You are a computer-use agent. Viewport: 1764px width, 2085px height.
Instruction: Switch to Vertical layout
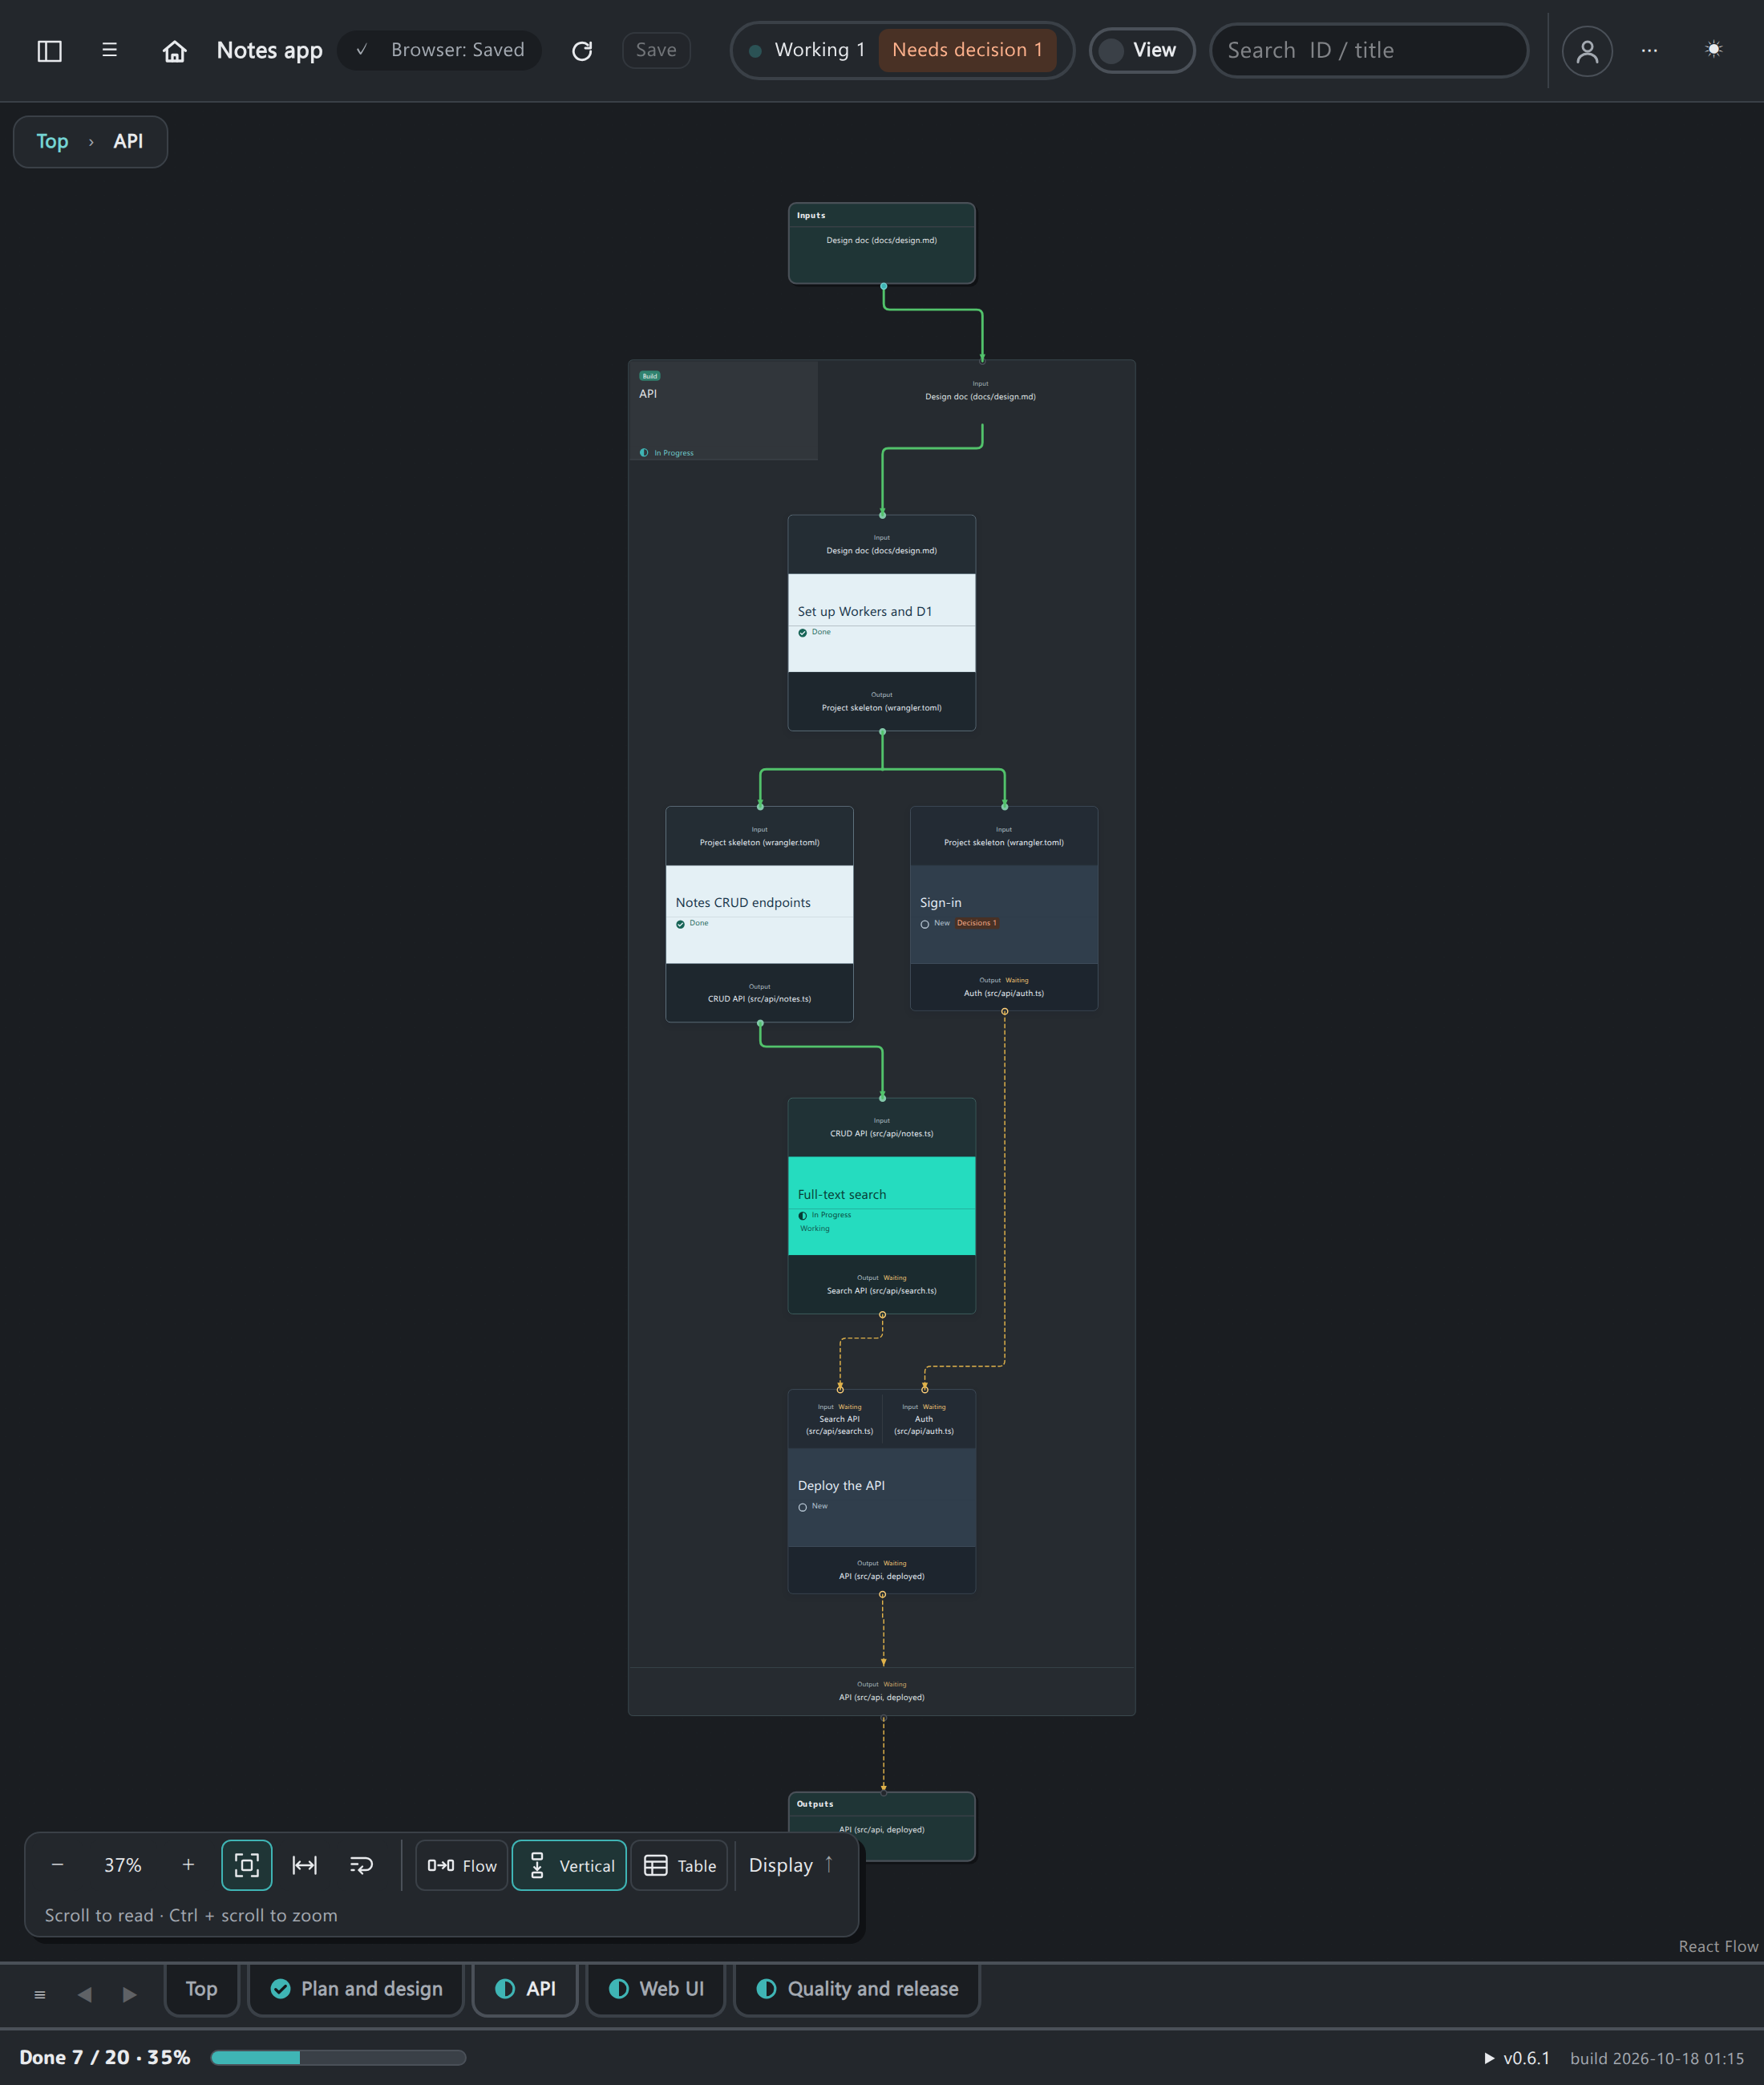pyautogui.click(x=569, y=1866)
